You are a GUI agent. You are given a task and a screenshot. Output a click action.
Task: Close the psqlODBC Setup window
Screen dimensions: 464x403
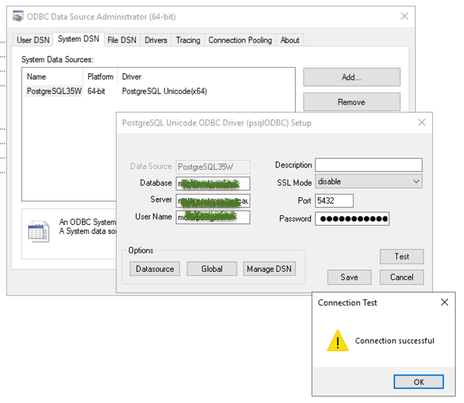[x=422, y=122]
